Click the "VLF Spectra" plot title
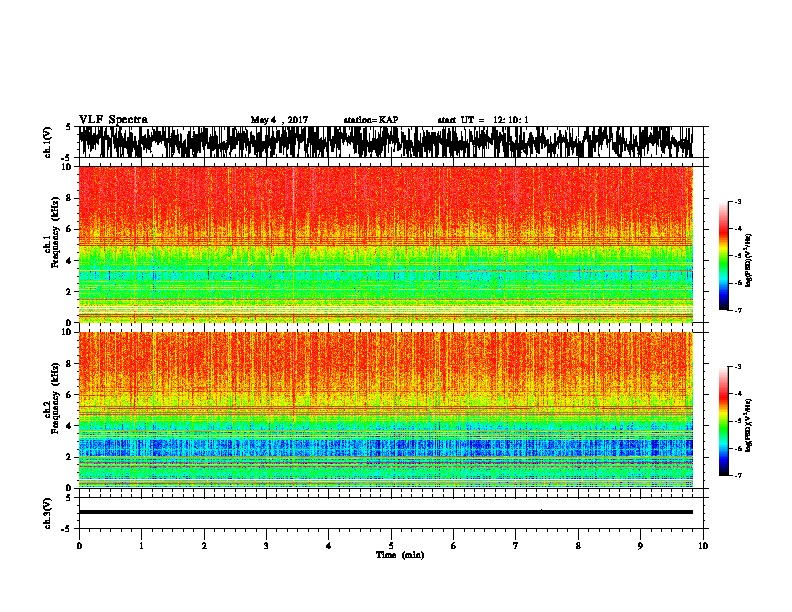The height and width of the screenshot is (612, 792). [113, 120]
